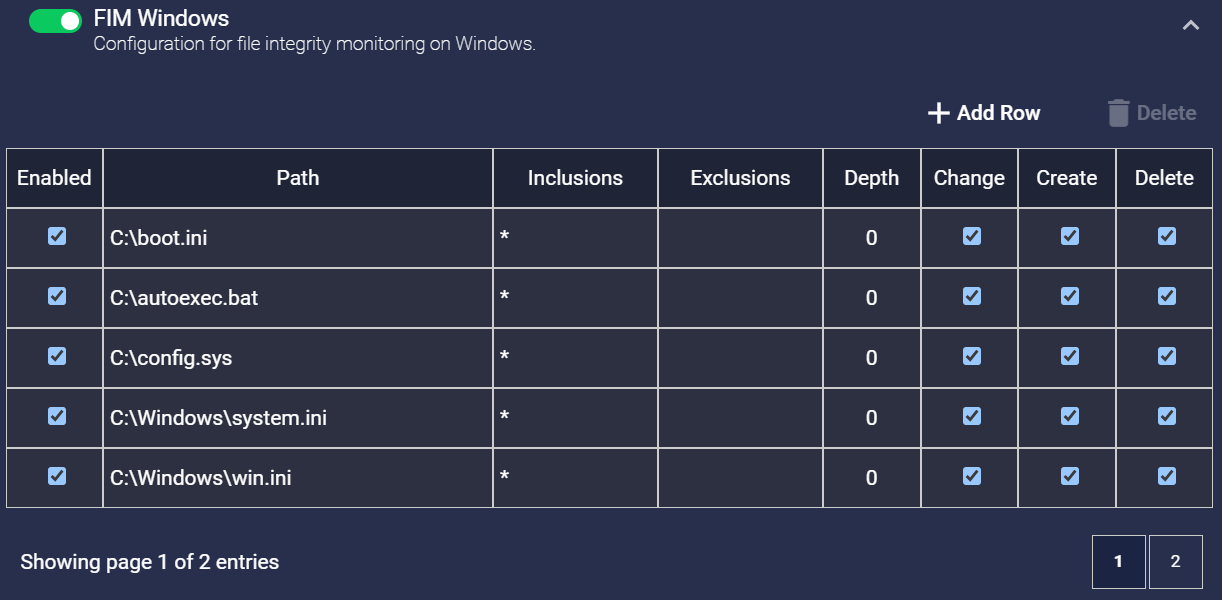Uncheck Delete for C:\Windows\win.ini row

pyautogui.click(x=1167, y=476)
